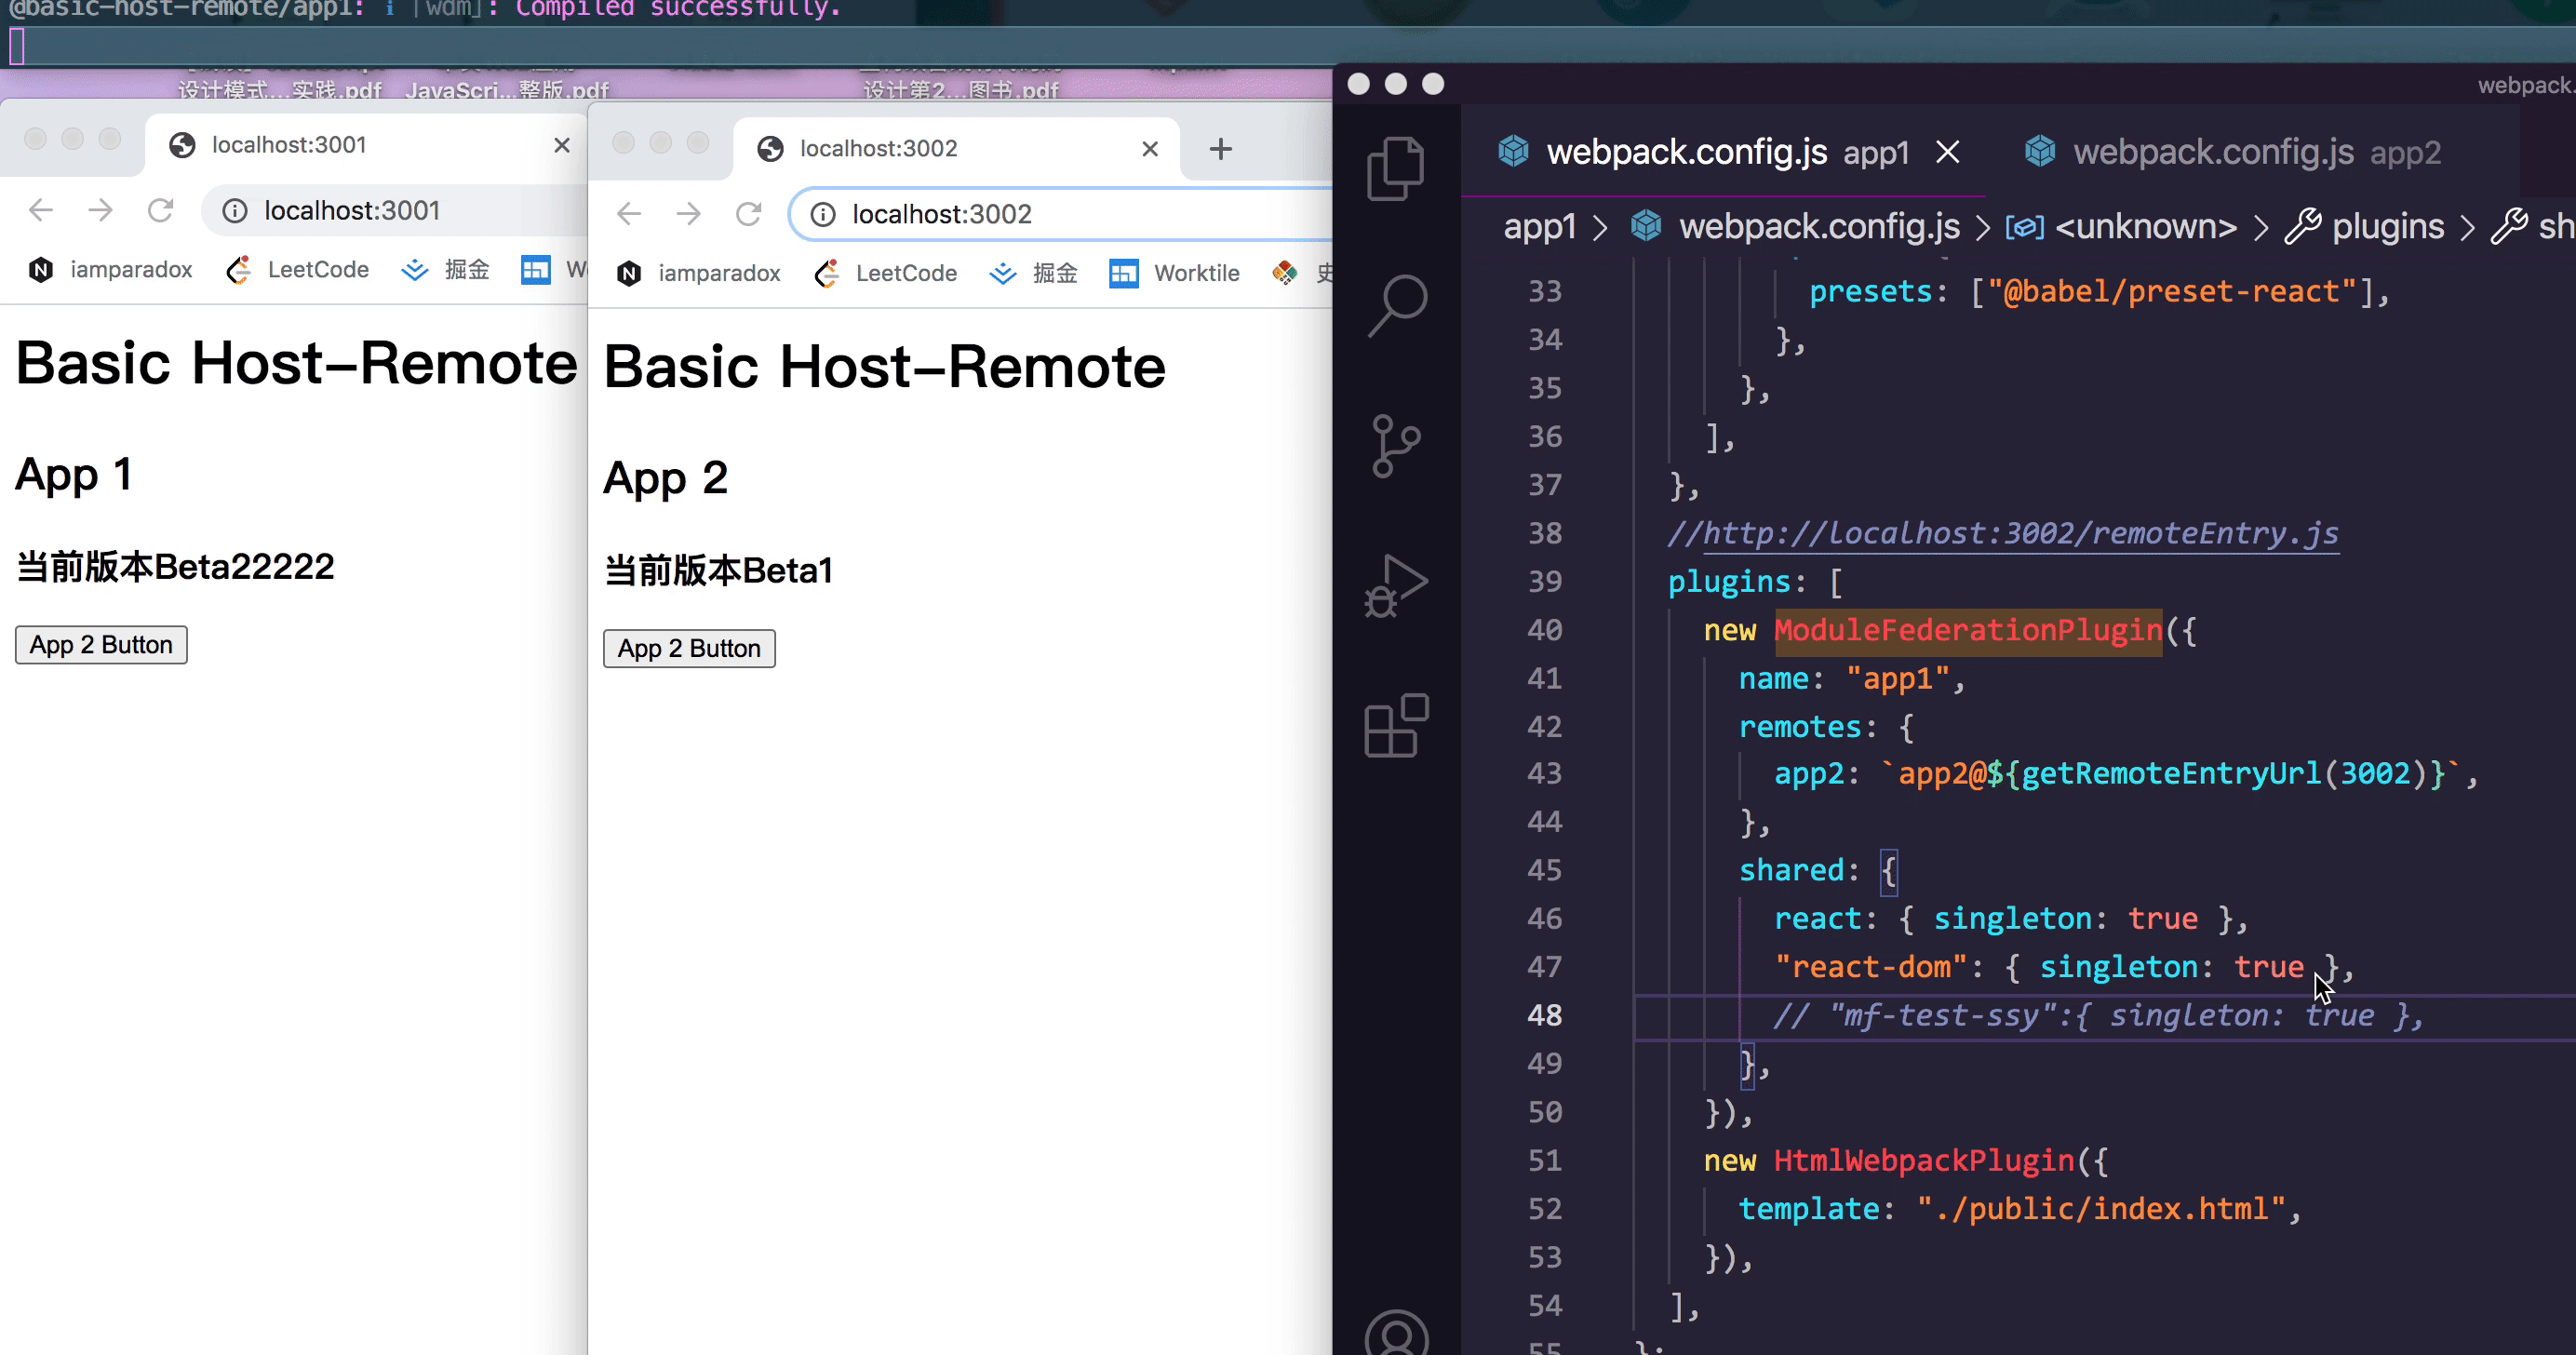The height and width of the screenshot is (1355, 2576).
Task: Click Forward arrow in localhost:3001 window
Action: (x=100, y=210)
